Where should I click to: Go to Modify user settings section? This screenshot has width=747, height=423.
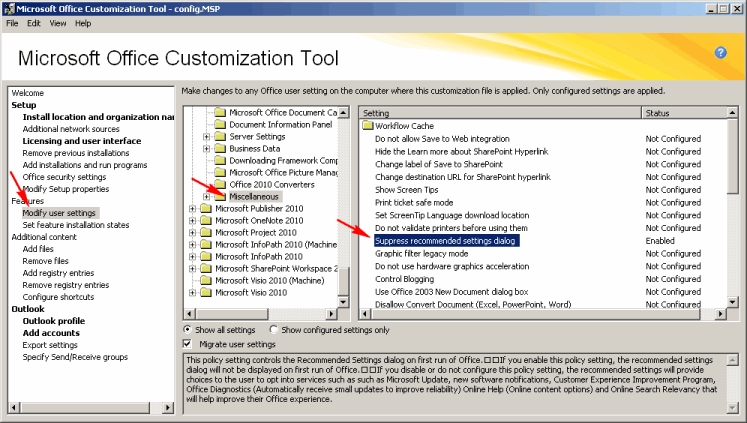click(x=59, y=213)
